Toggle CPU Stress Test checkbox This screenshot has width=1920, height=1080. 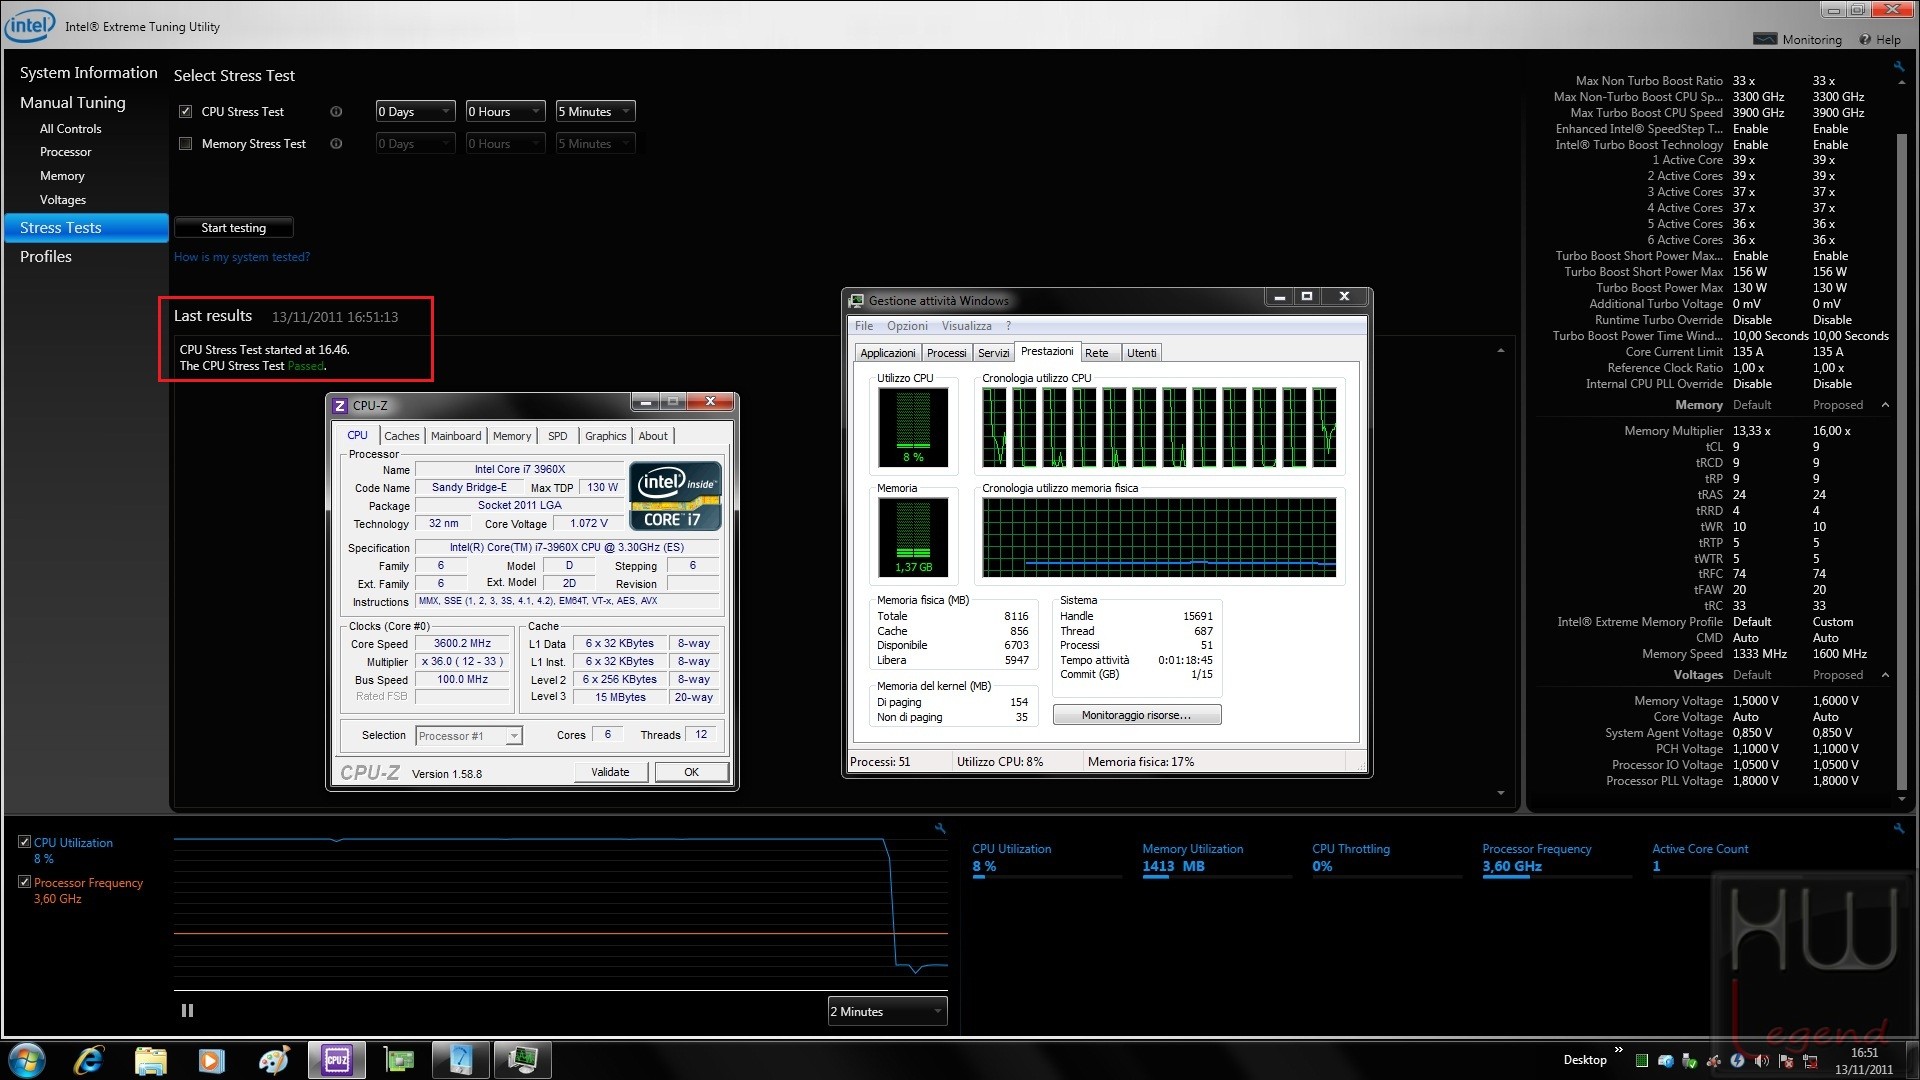pos(185,112)
